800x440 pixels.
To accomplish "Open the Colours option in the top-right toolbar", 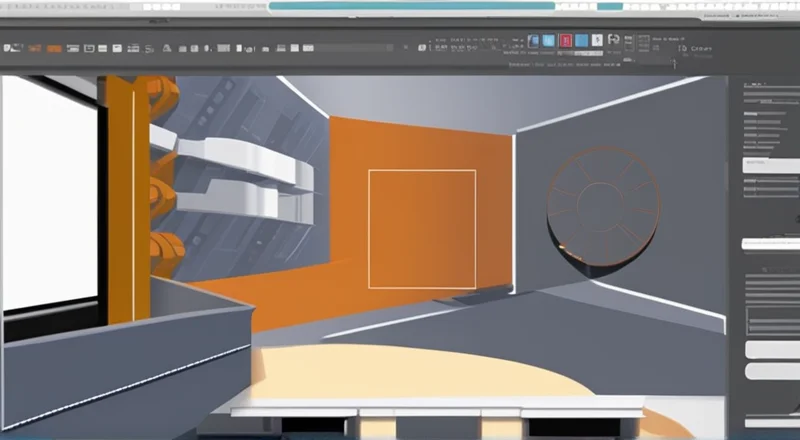I will 700,48.
